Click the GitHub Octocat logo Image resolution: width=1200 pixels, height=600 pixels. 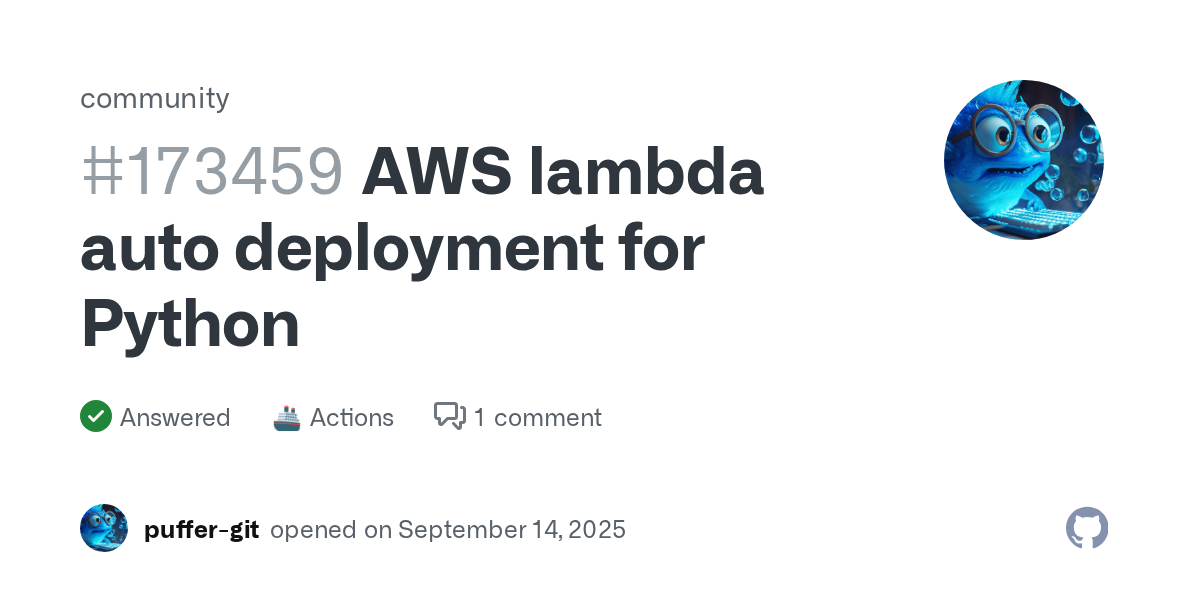[x=1087, y=528]
